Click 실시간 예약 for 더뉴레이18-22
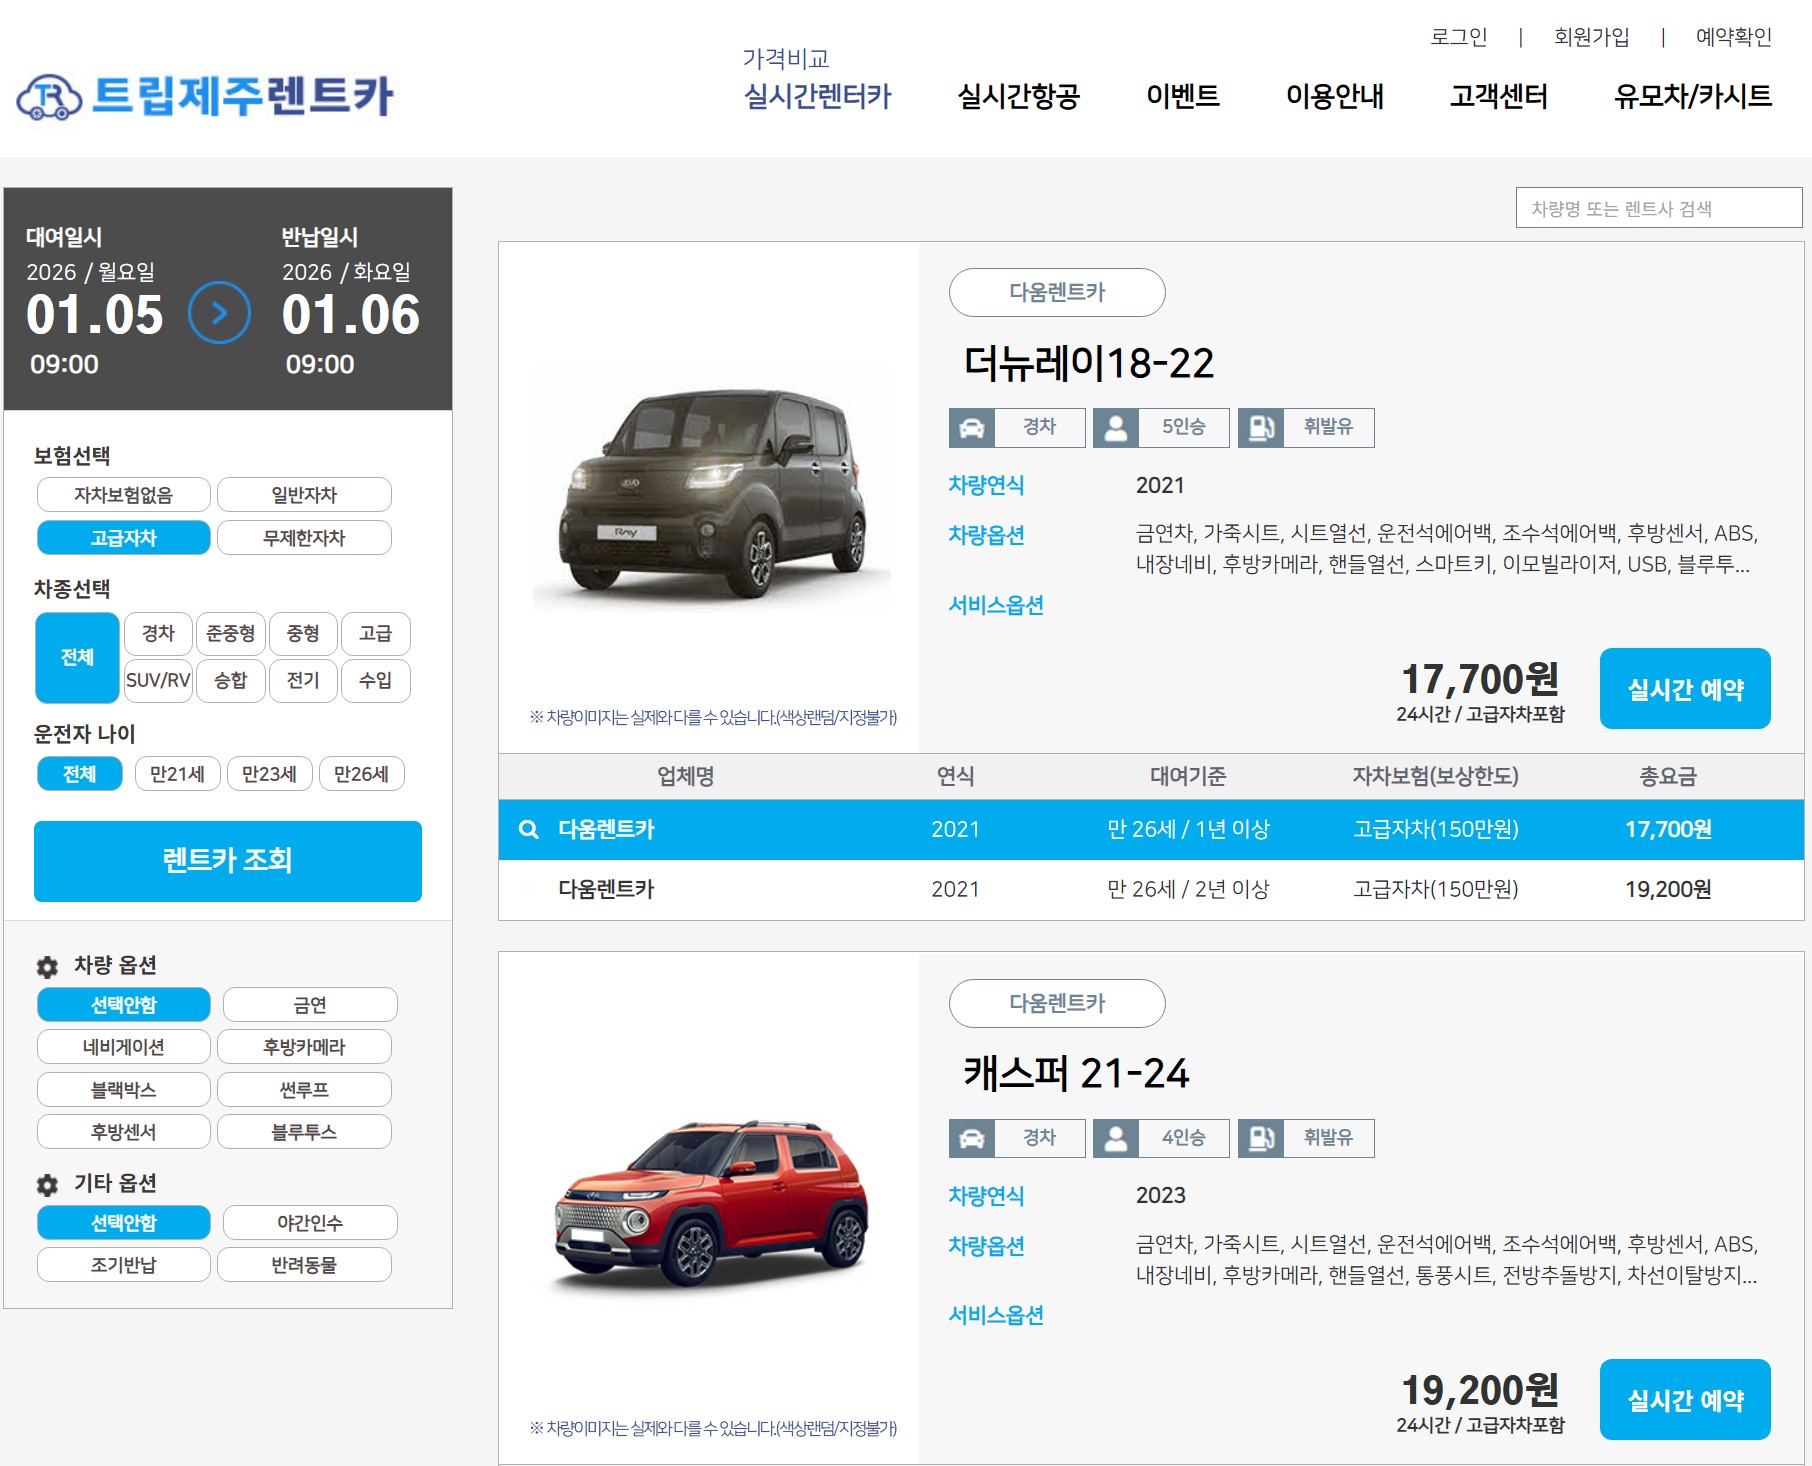 pyautogui.click(x=1685, y=689)
